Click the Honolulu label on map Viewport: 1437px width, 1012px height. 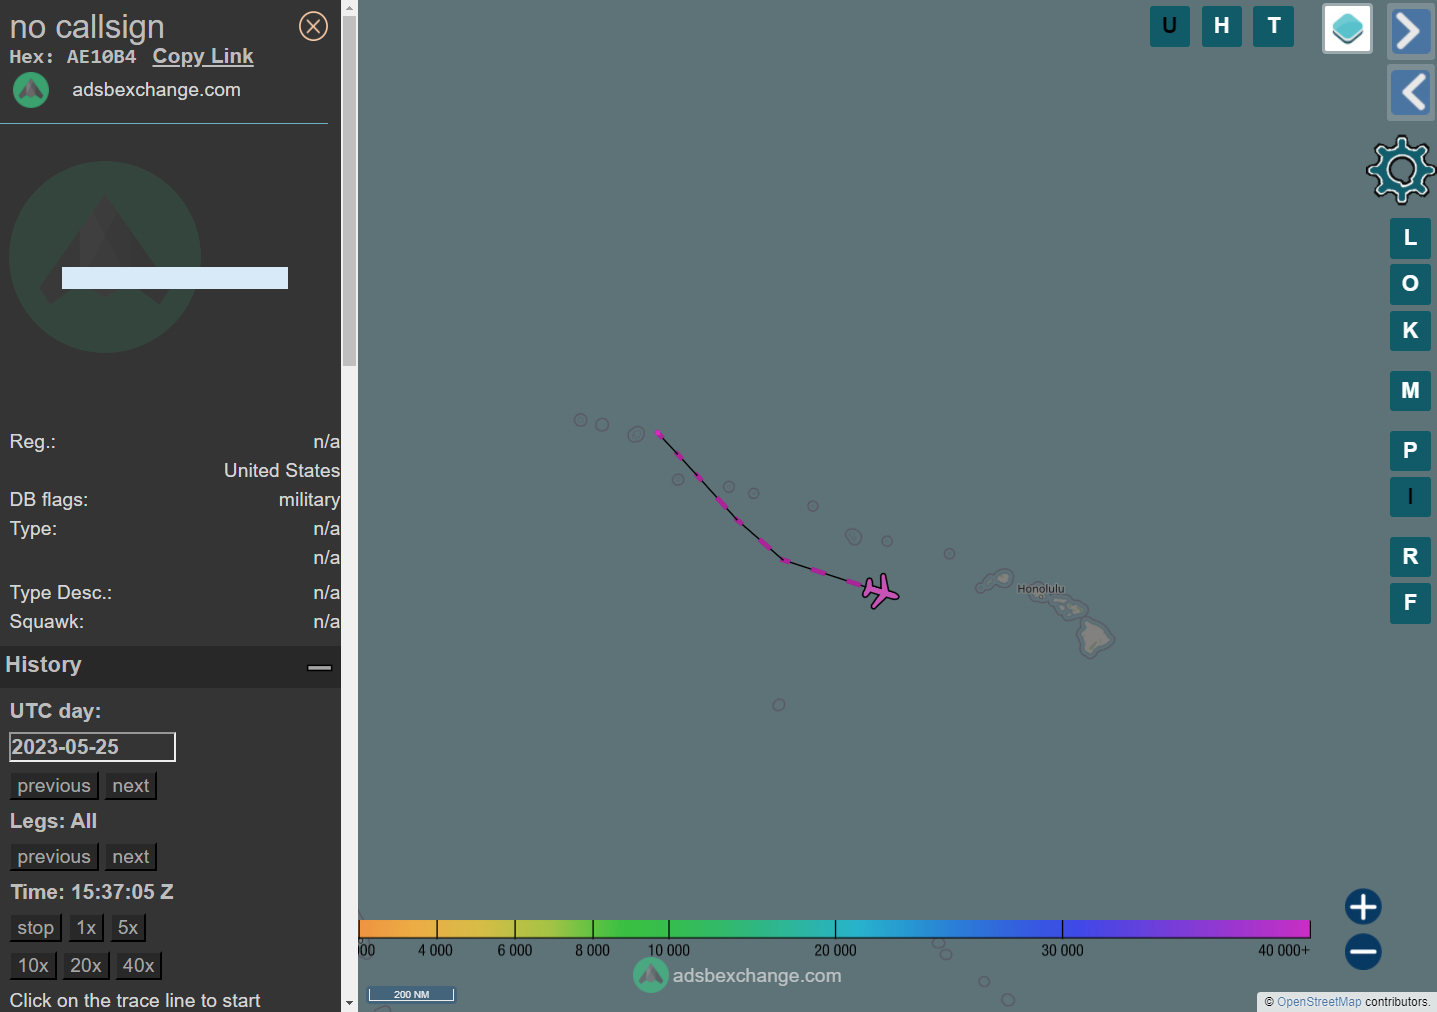pyautogui.click(x=1041, y=589)
